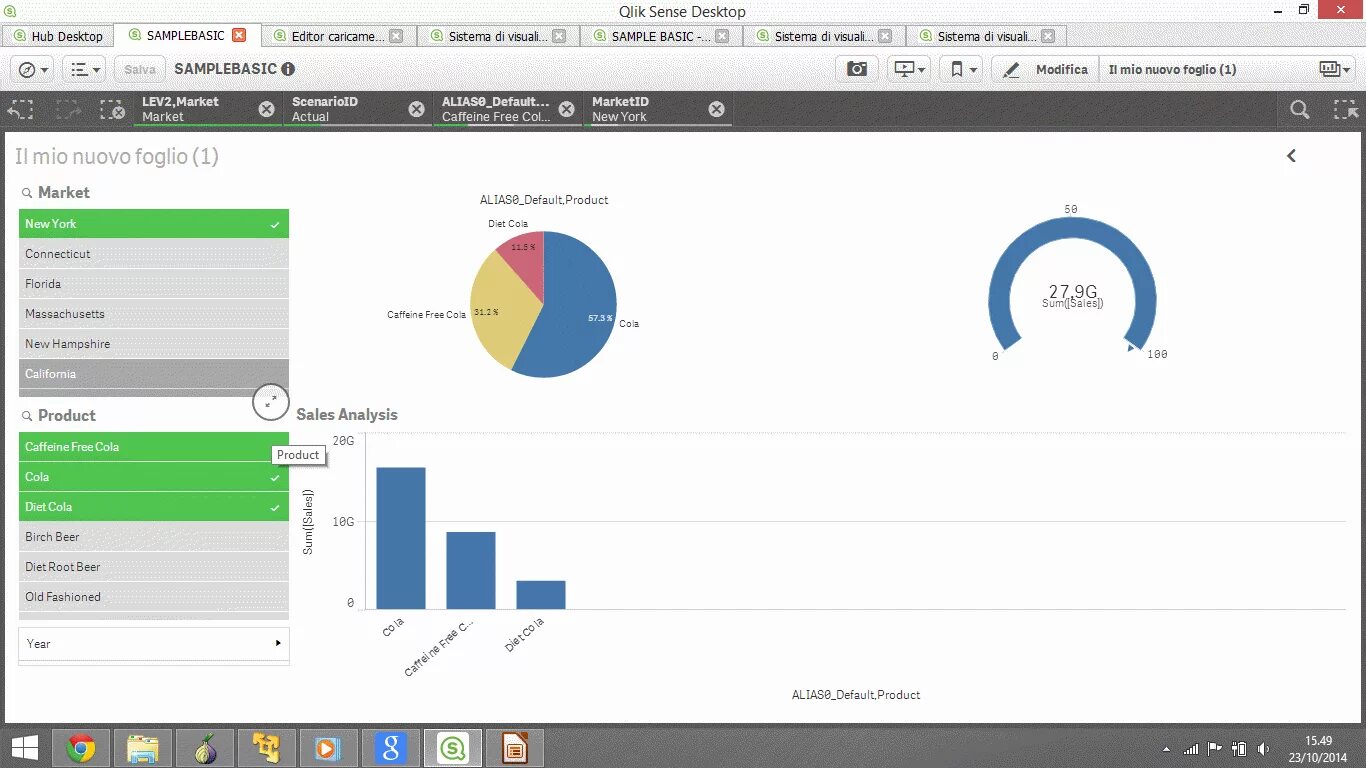Screen dimensions: 1366x768
Task: Open File Explorer from taskbar
Action: coord(143,748)
